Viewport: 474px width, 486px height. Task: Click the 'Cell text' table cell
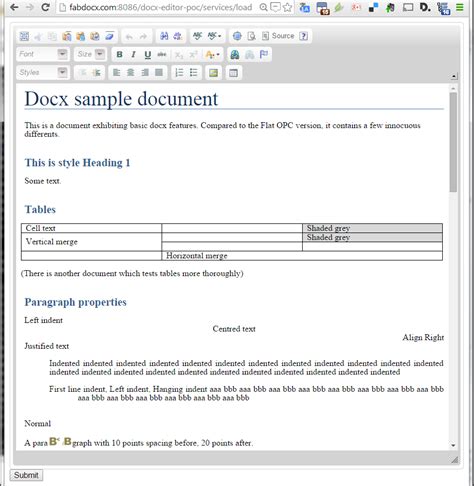click(x=91, y=228)
